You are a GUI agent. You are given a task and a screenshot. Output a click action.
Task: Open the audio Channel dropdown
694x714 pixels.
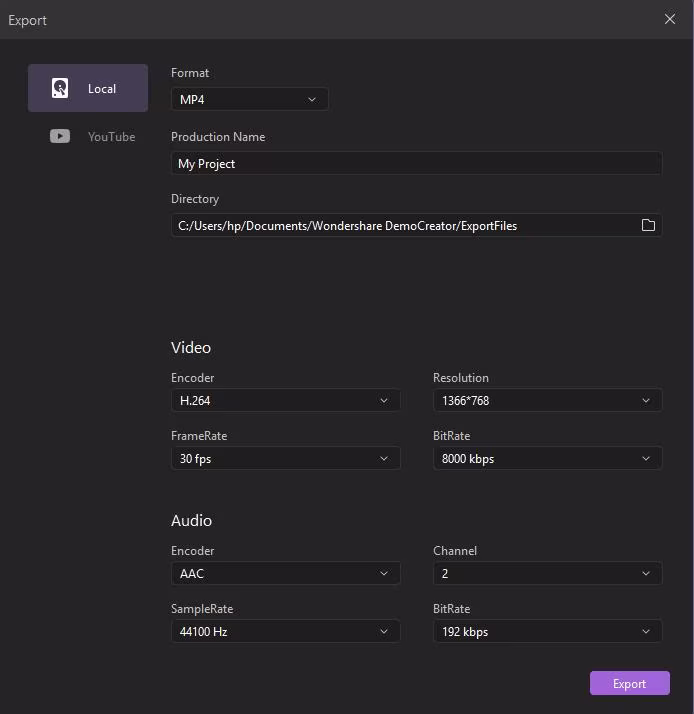547,573
